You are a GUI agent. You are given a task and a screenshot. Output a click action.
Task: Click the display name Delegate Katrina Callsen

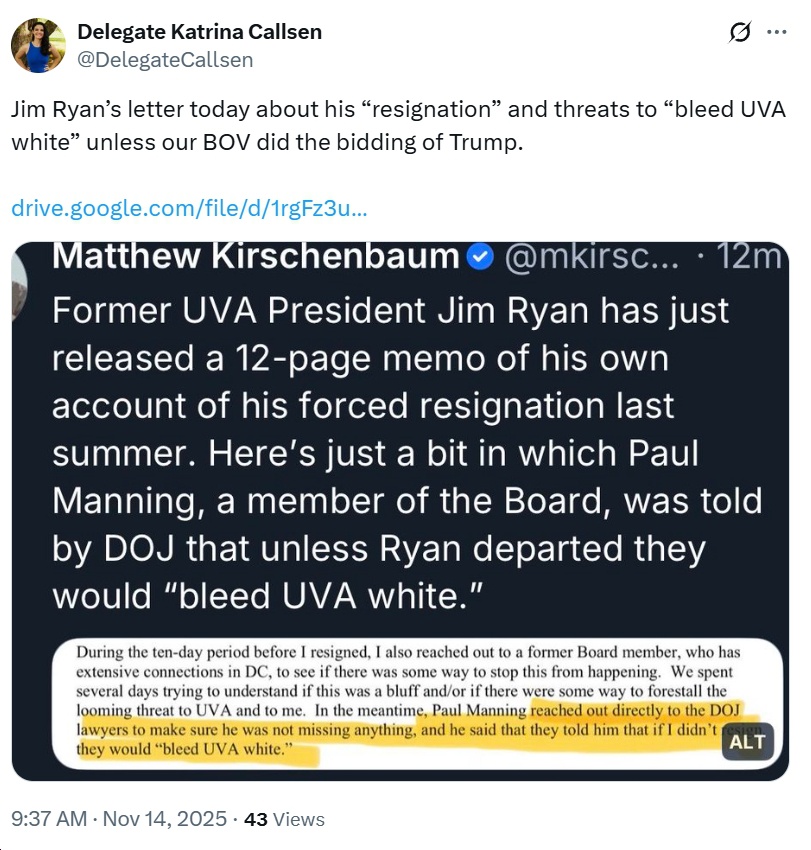[x=200, y=32]
